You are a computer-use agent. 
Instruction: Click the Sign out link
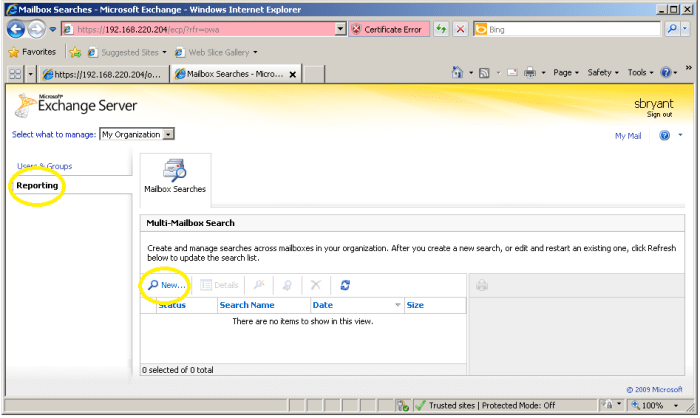tap(659, 114)
